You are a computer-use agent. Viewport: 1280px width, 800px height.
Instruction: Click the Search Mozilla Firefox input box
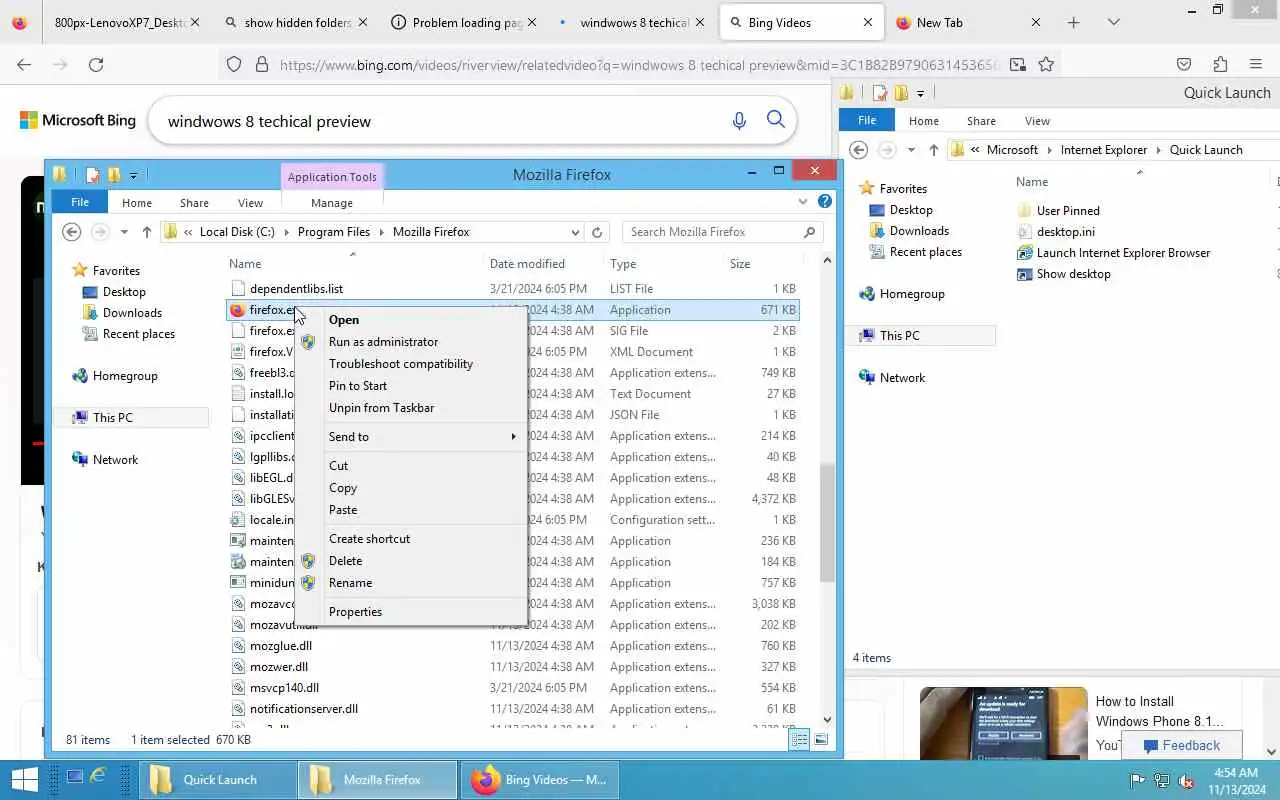(722, 232)
